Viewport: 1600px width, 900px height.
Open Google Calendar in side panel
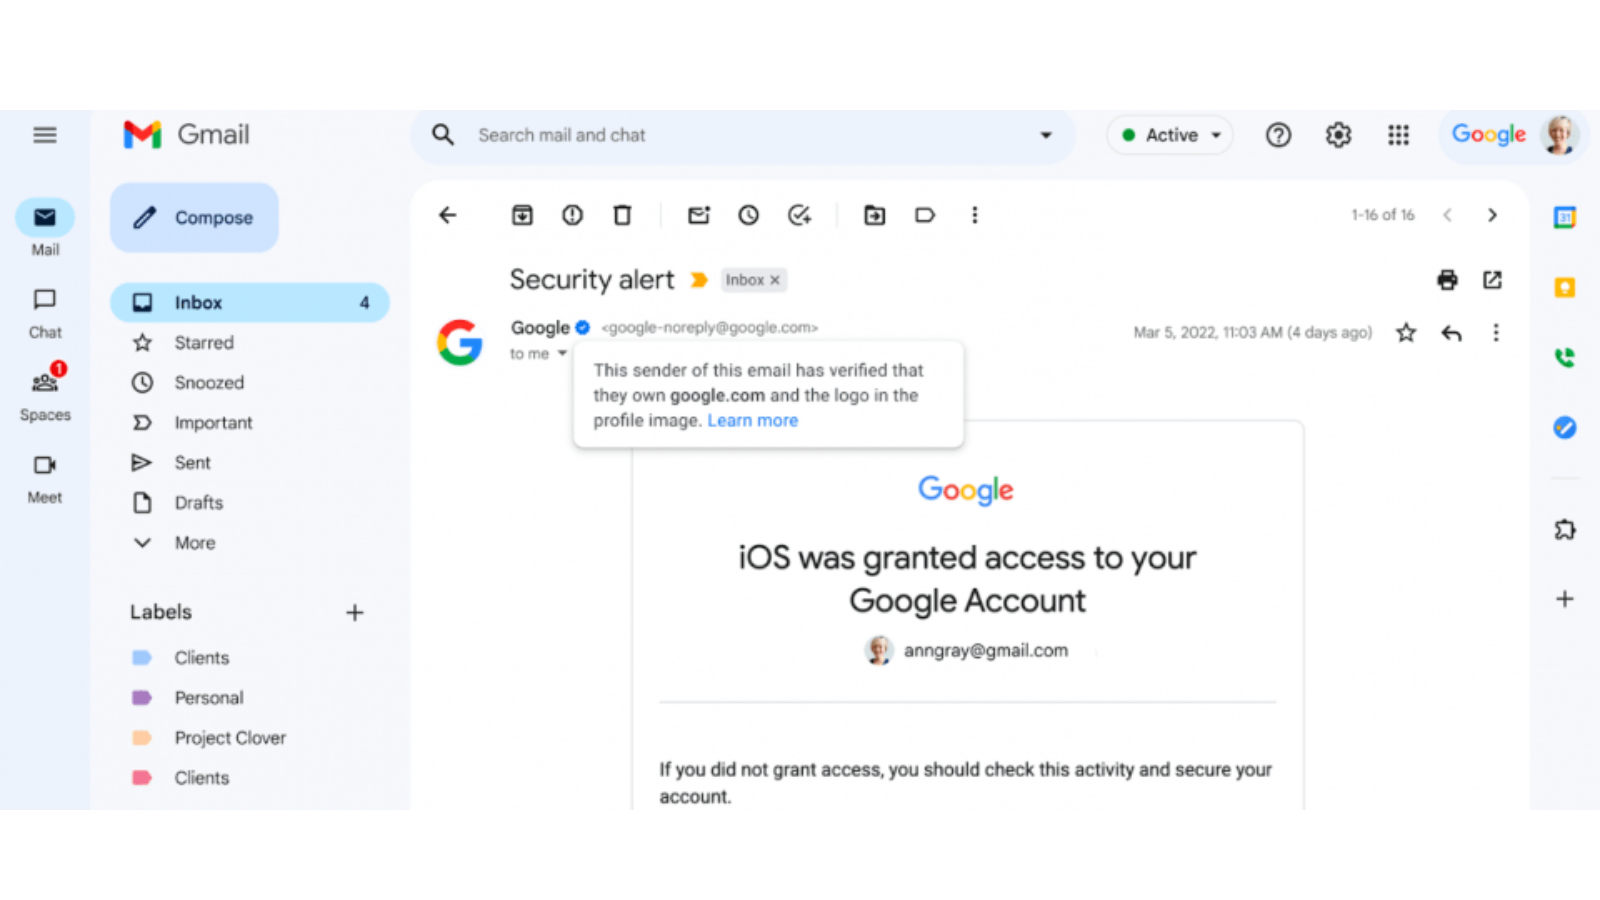[1564, 217]
